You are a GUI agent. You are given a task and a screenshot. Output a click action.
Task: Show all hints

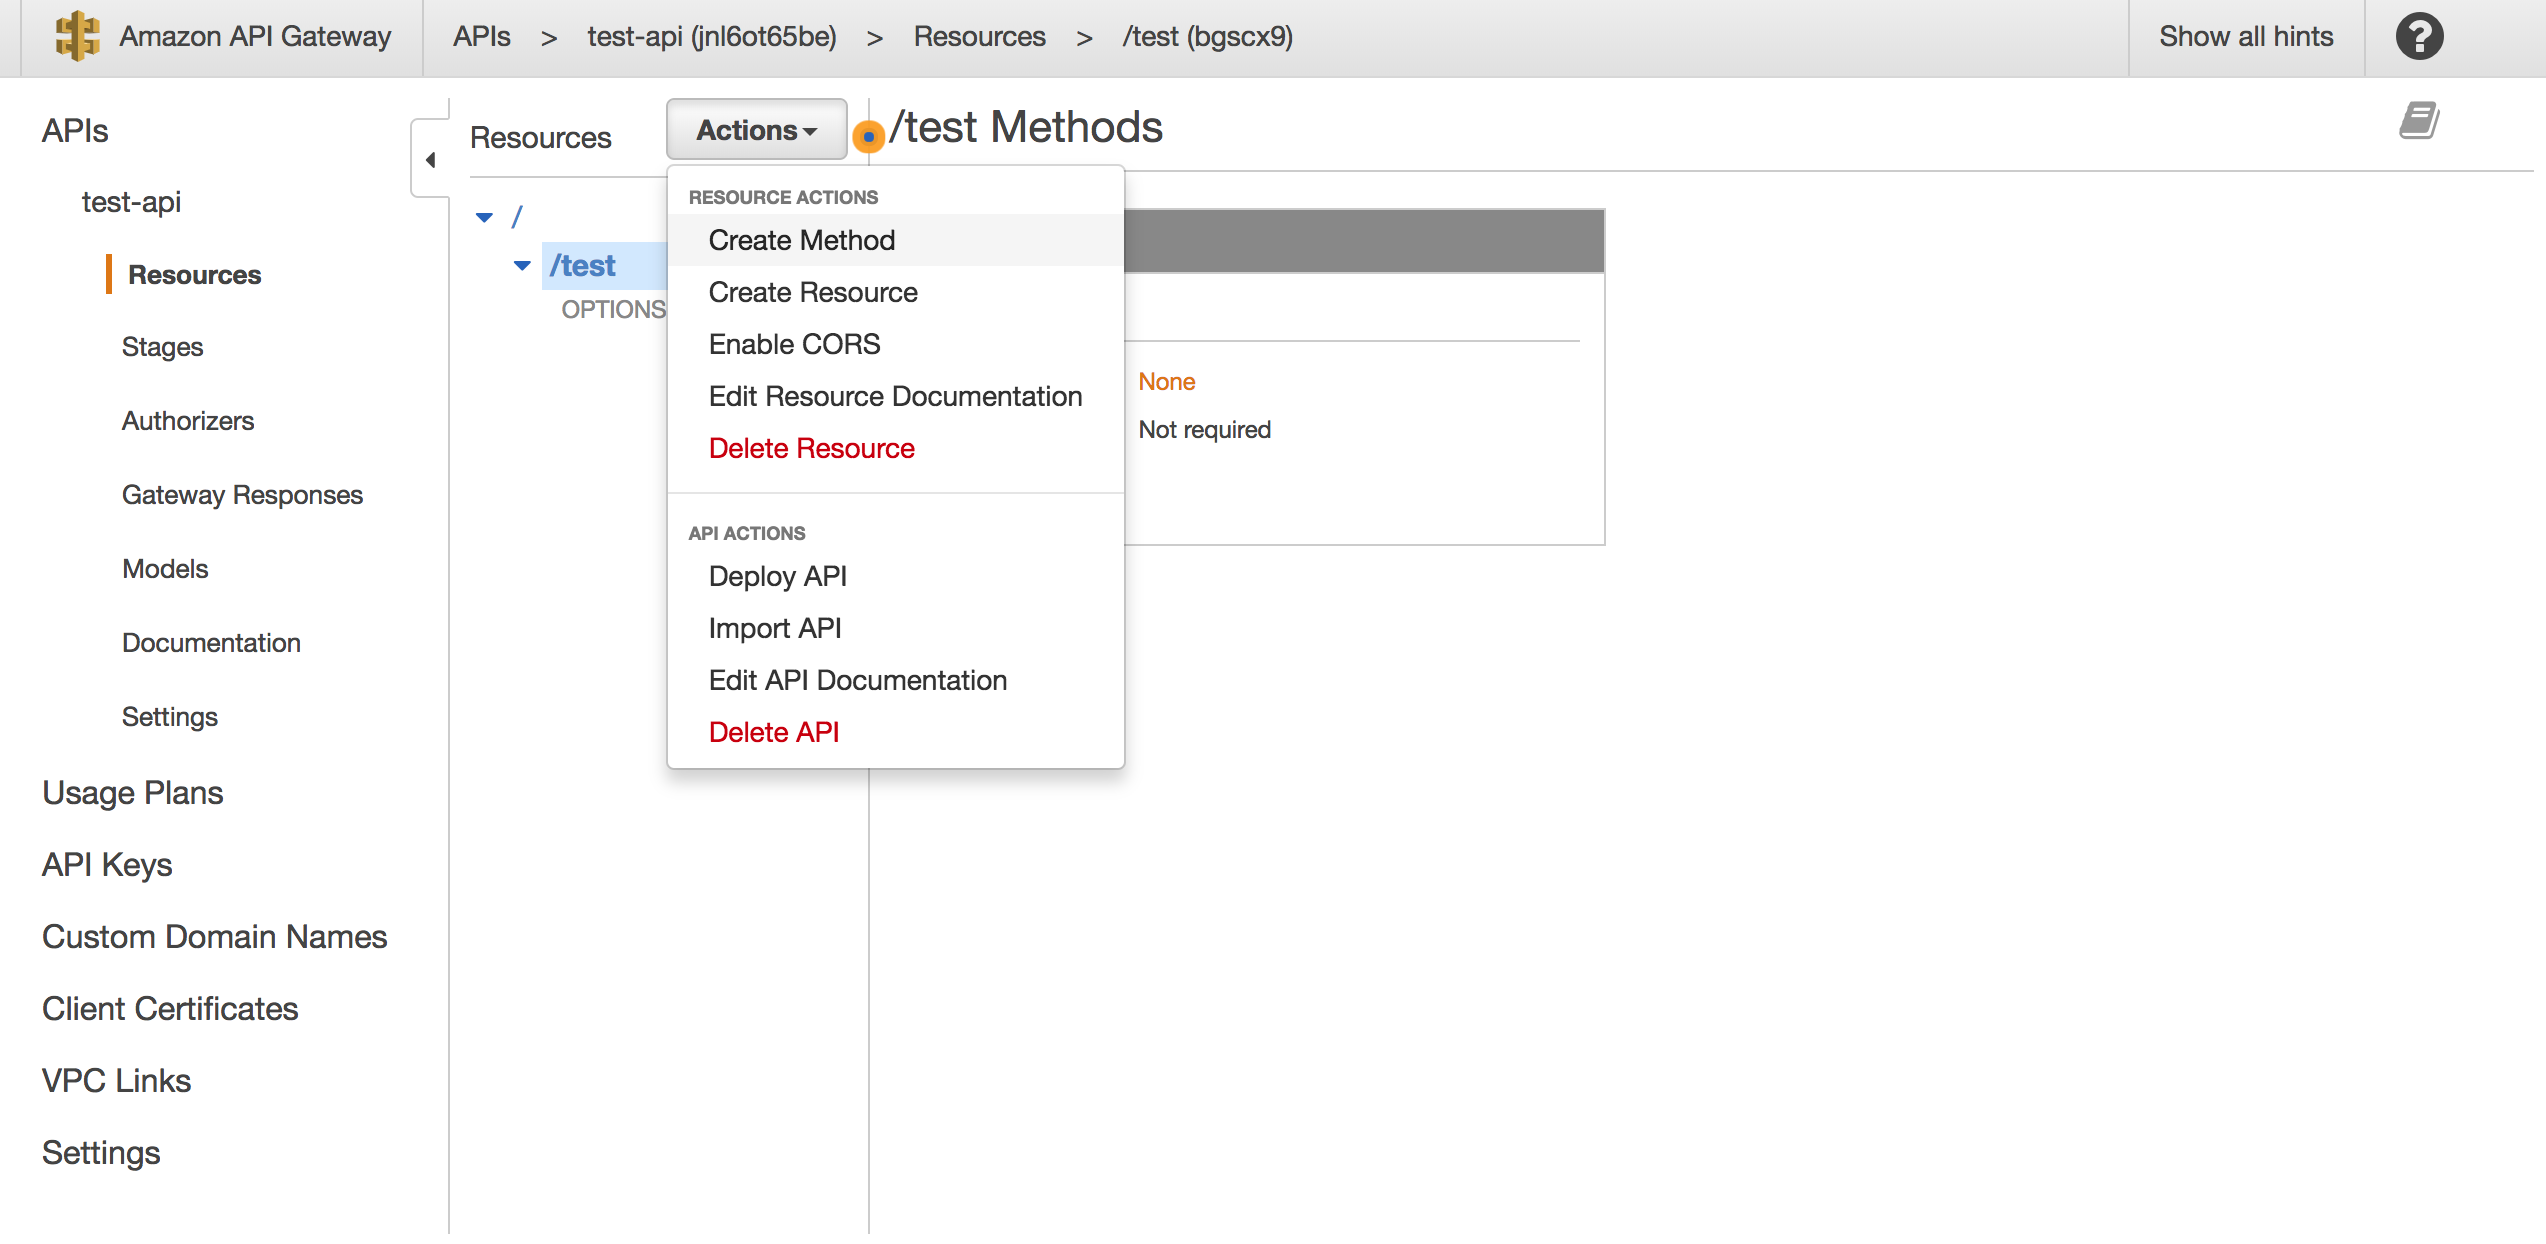2246,37
